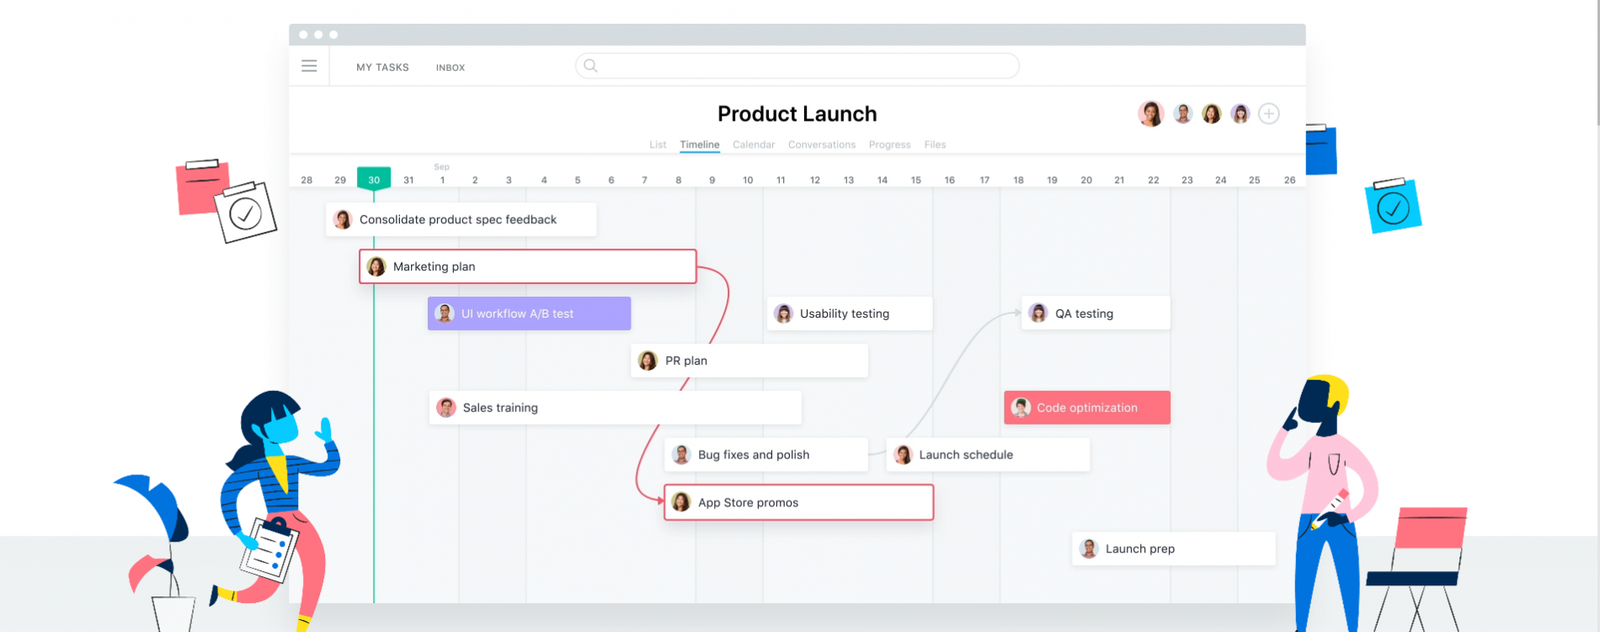1600x632 pixels.
Task: Click assignee avatar on Consolidate product spec feedback
Action: tap(343, 220)
